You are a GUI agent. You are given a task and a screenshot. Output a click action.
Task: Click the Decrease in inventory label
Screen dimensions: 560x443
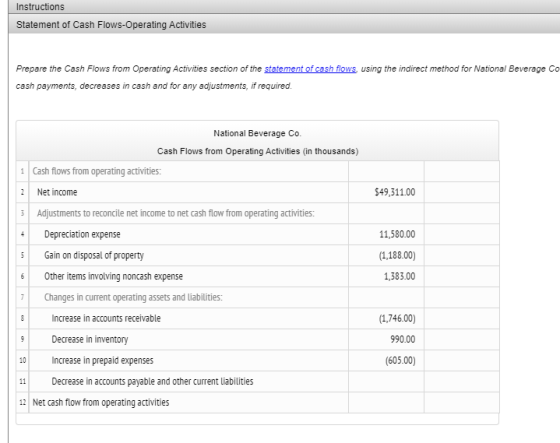pyautogui.click(x=90, y=339)
